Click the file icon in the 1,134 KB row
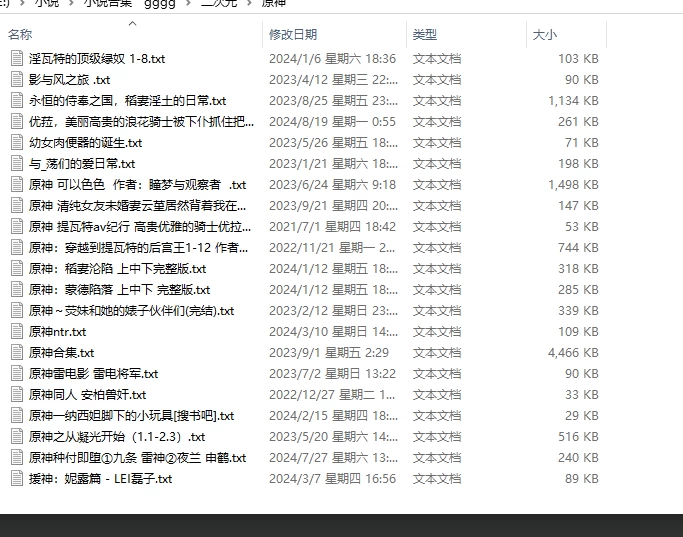The image size is (683, 537). click(x=17, y=100)
